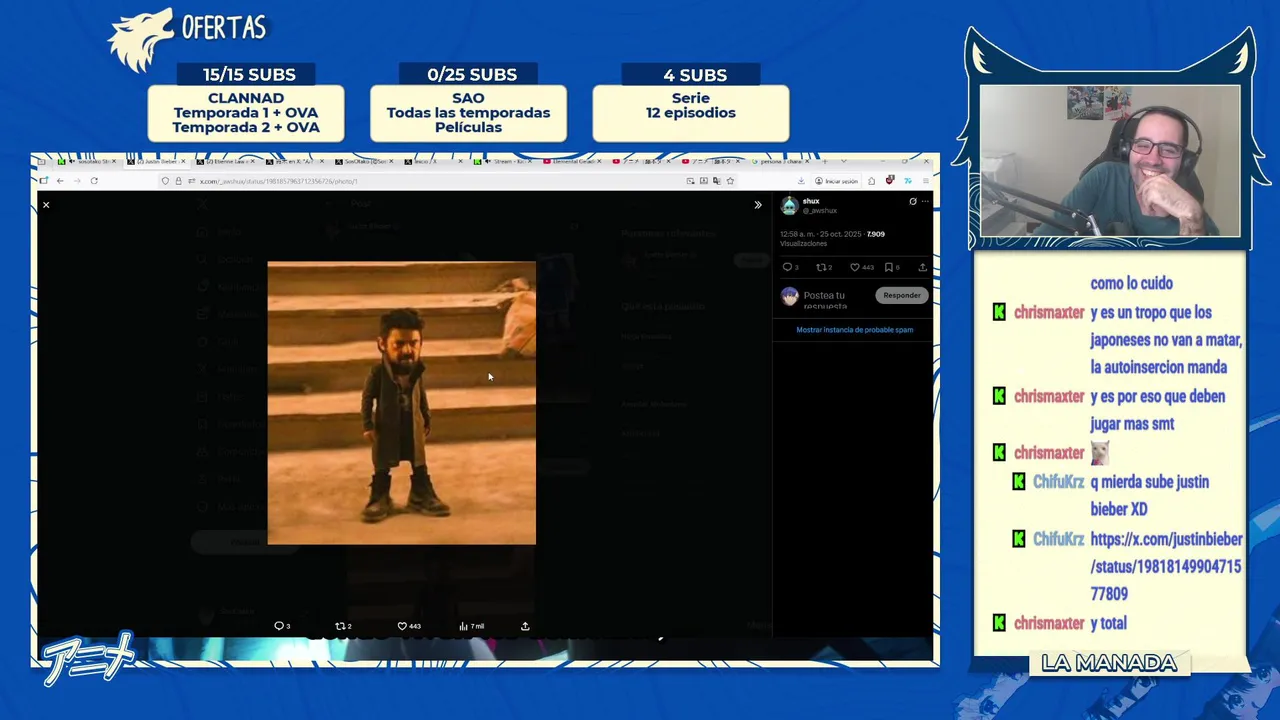The height and width of the screenshot is (720, 1280).
Task: Switch to the Justin Bieber tab
Action: click(x=158, y=161)
